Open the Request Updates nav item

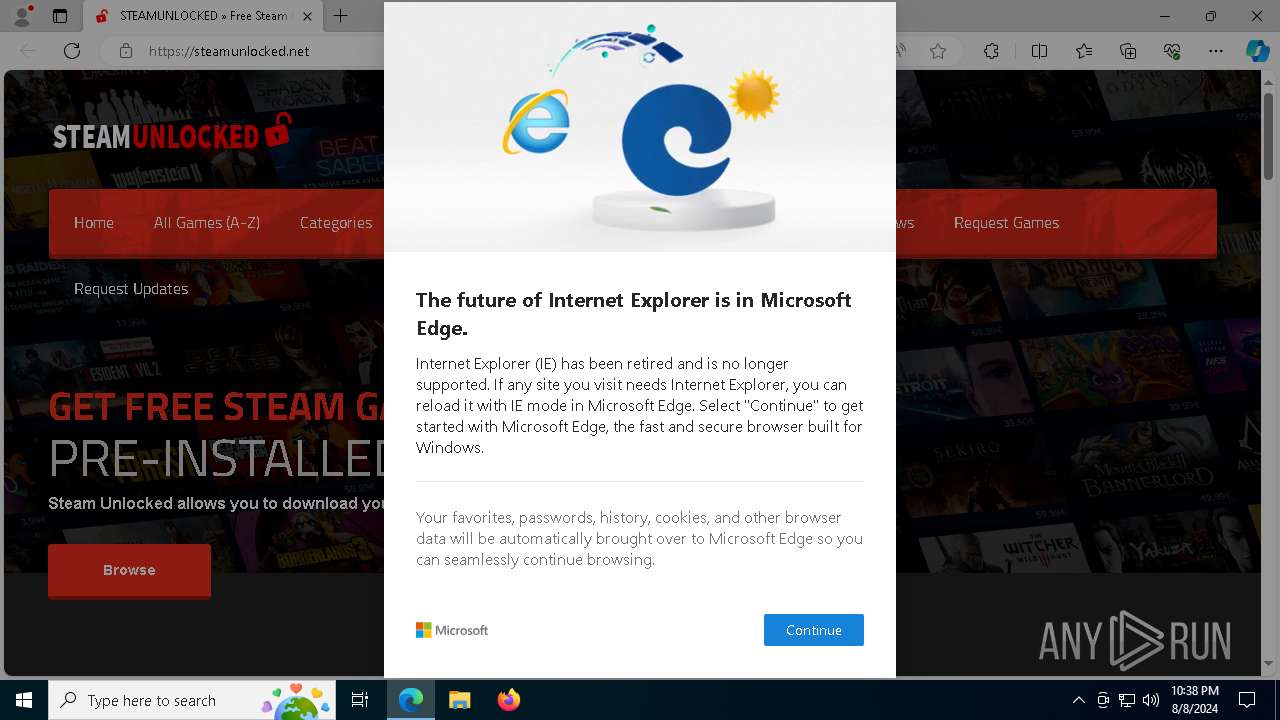pyautogui.click(x=131, y=289)
